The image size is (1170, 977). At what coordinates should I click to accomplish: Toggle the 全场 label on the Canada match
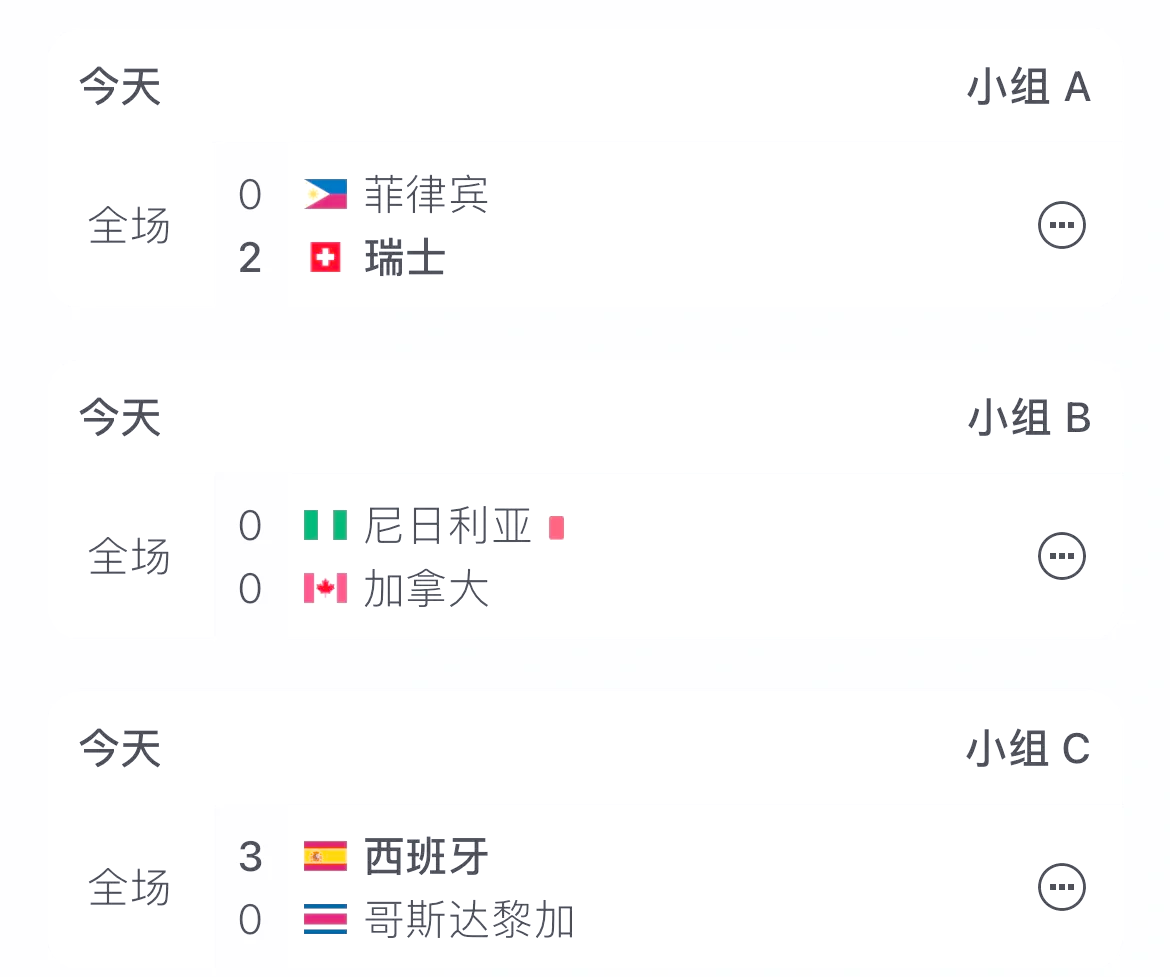(130, 557)
